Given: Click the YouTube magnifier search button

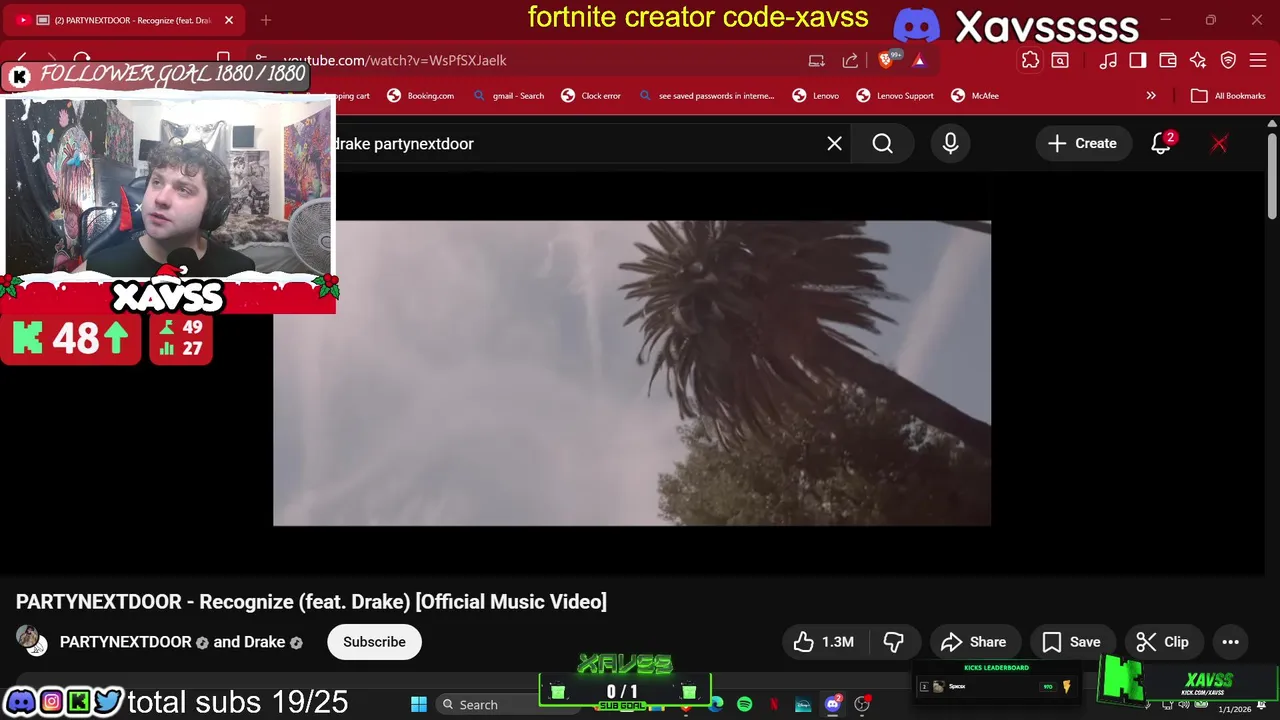Looking at the screenshot, I should click(882, 144).
